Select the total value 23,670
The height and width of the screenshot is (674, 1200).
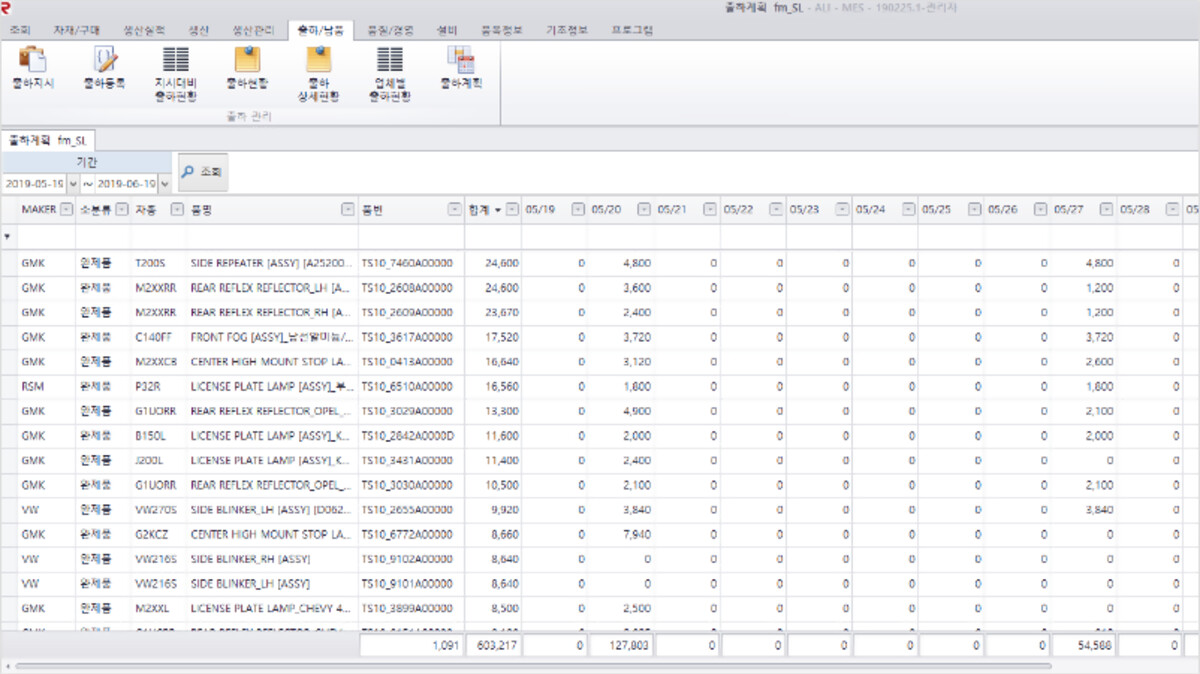(492, 311)
